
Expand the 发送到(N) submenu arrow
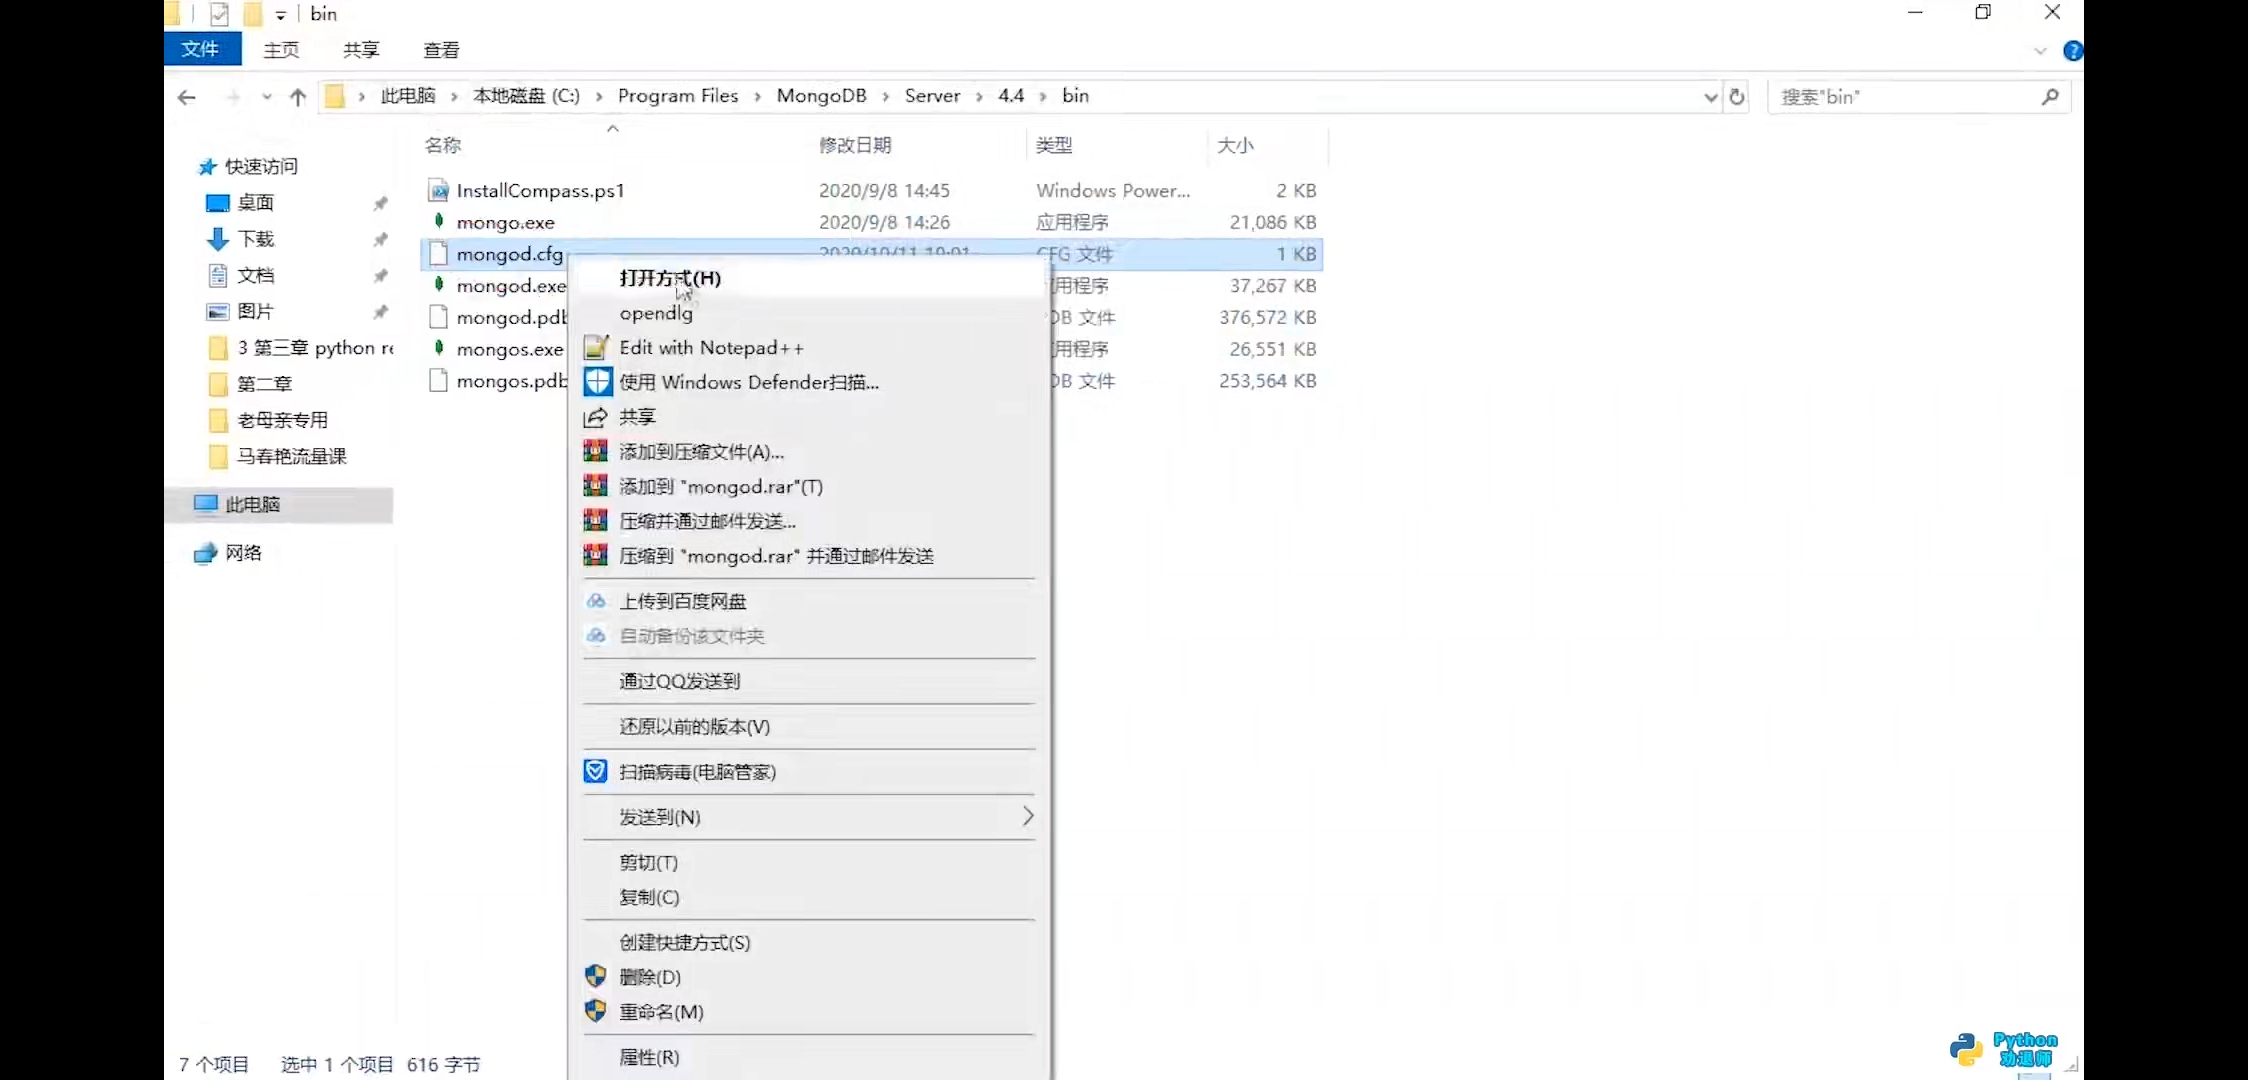click(1026, 817)
